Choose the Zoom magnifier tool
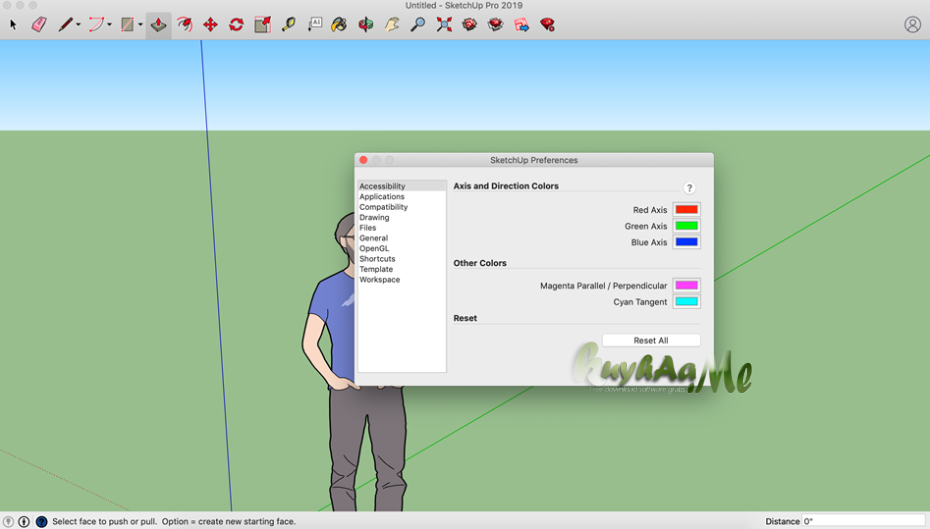The width and height of the screenshot is (930, 529). [418, 24]
